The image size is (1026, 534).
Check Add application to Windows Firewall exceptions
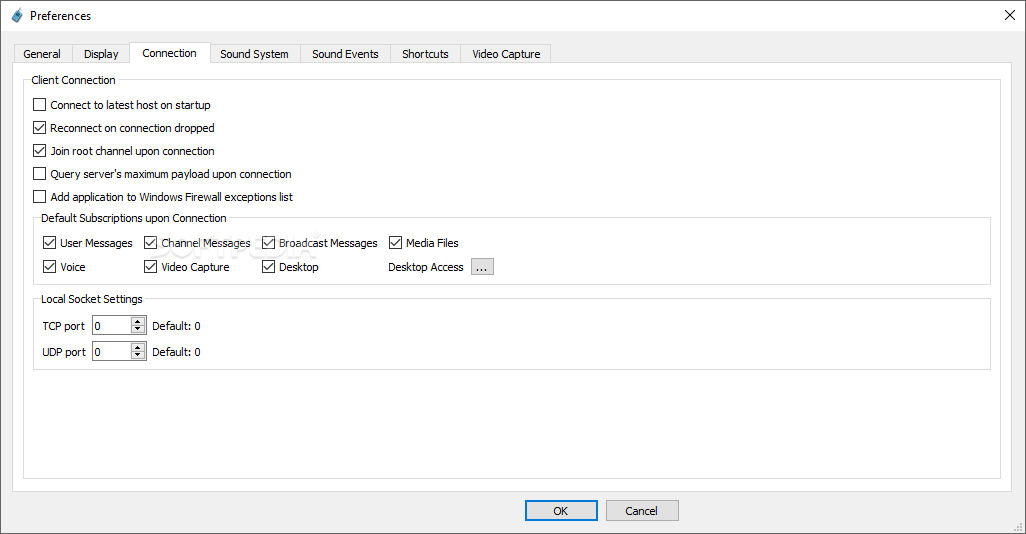pyautogui.click(x=40, y=196)
